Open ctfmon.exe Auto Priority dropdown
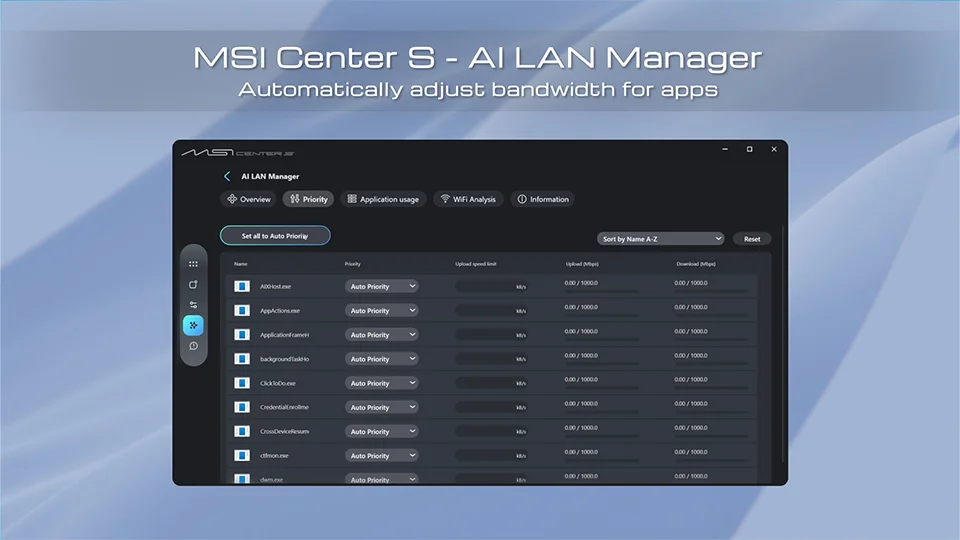Viewport: 960px width, 540px height. tap(382, 456)
